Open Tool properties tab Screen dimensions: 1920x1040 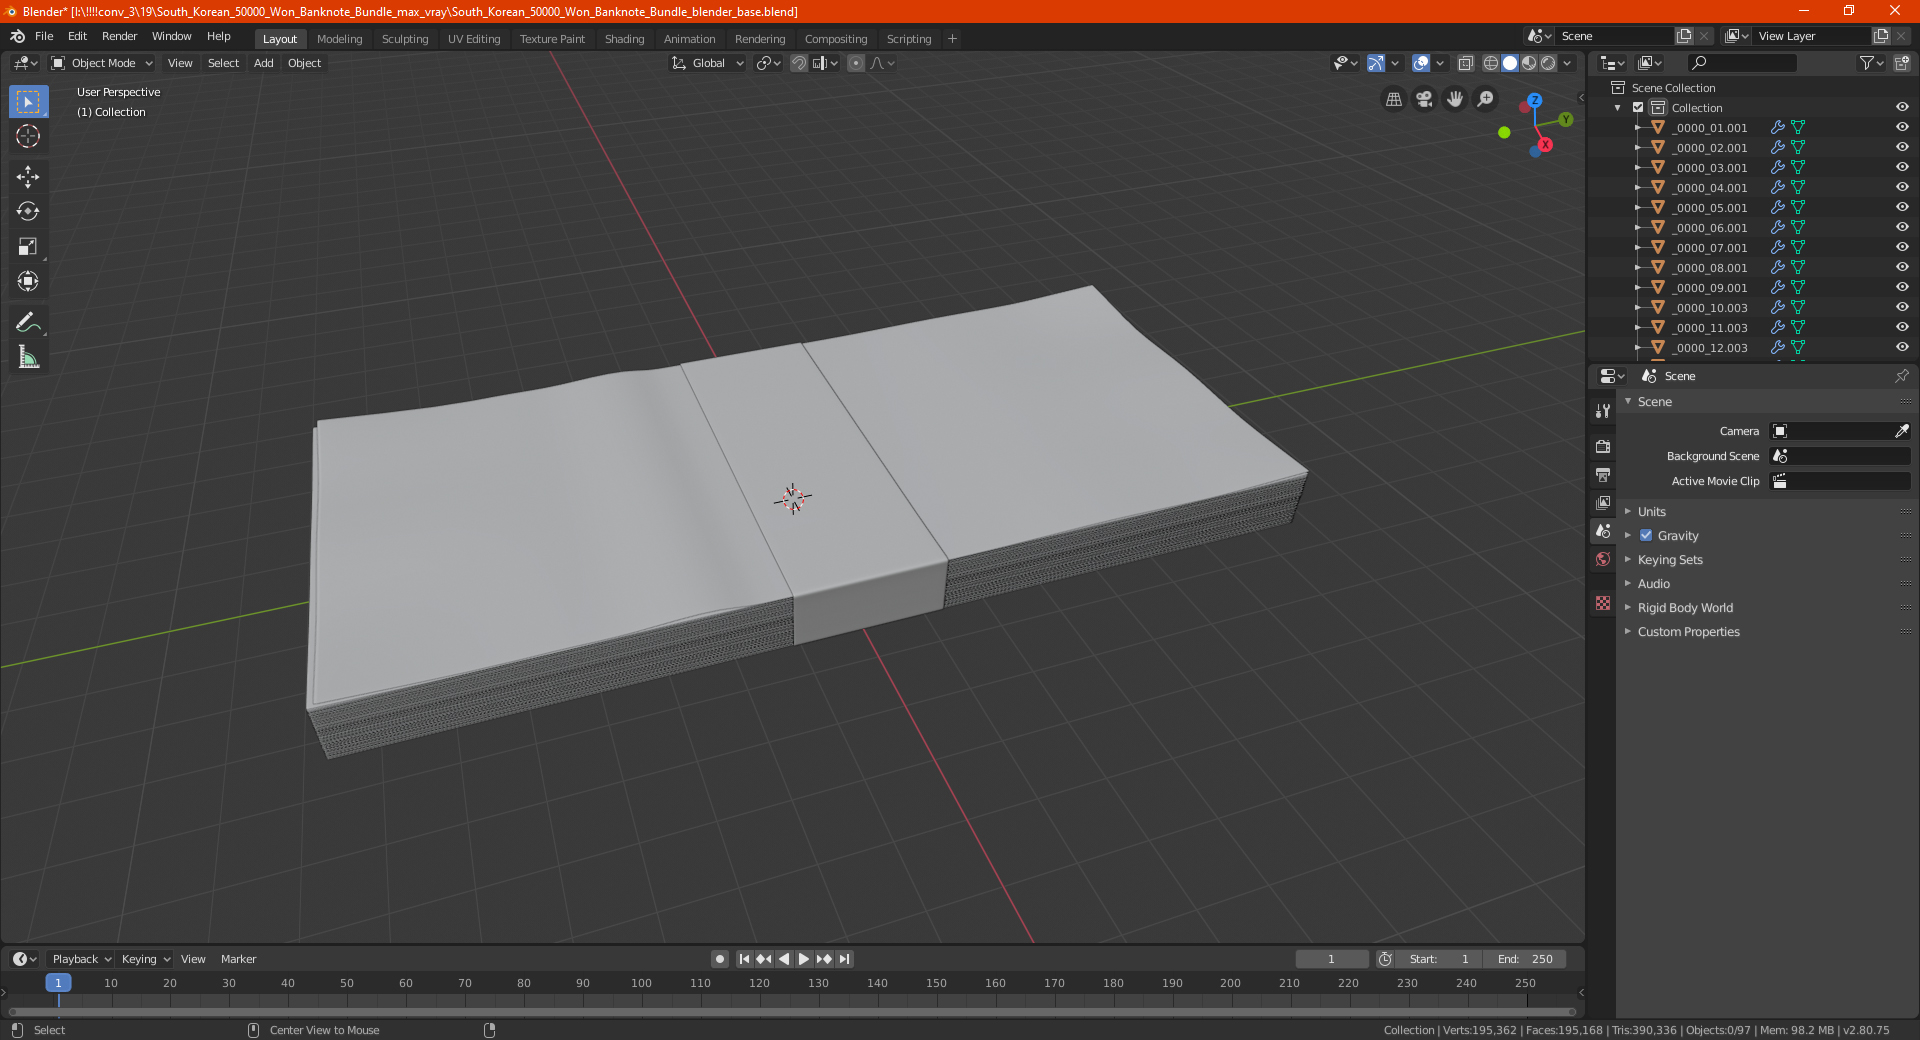click(1603, 411)
